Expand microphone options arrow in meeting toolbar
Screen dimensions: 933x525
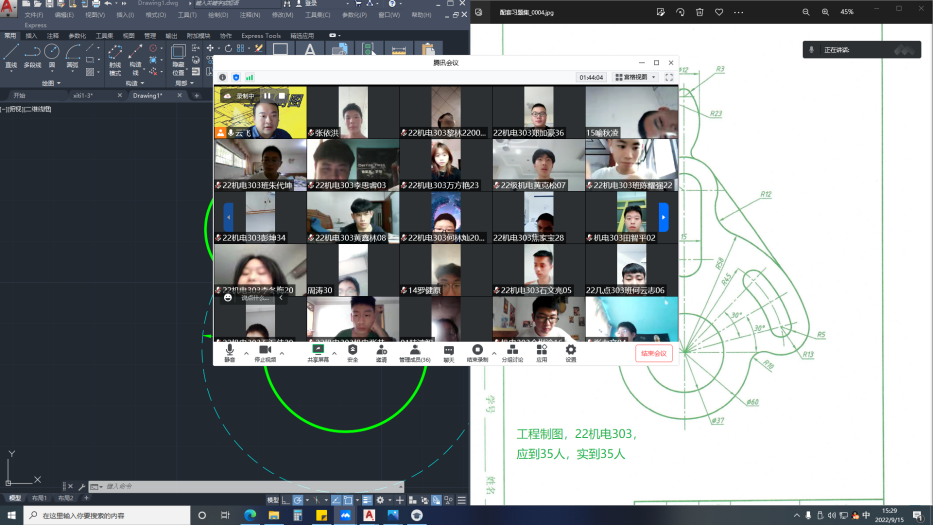246,354
